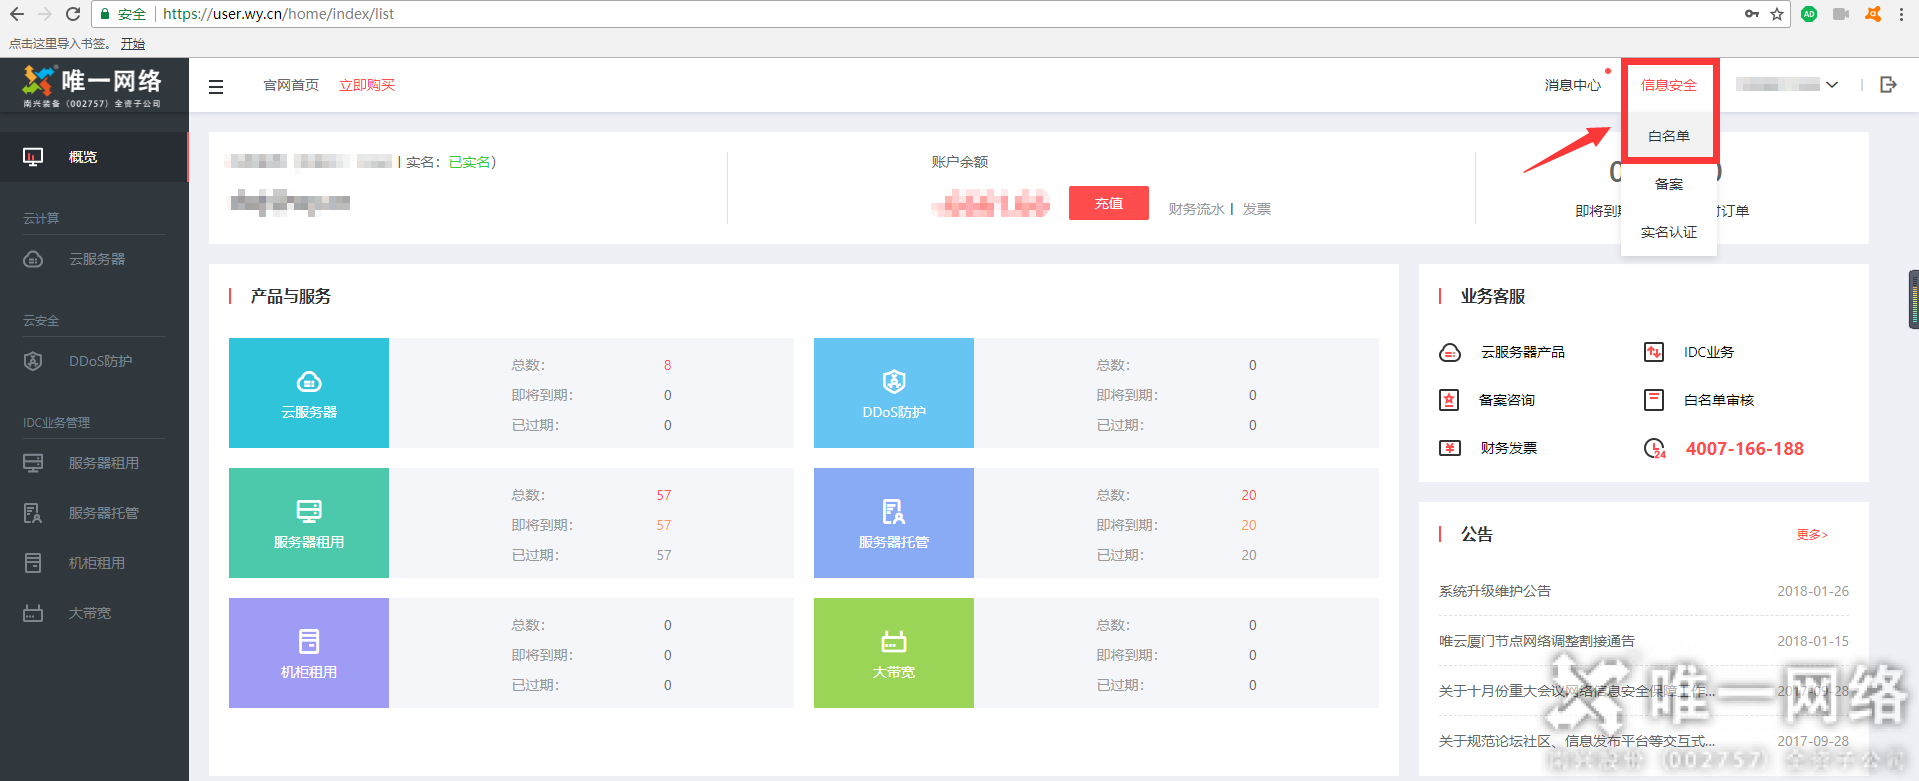Open the 机柜租用 purple tile
Viewport: 1919px width, 781px height.
point(309,653)
